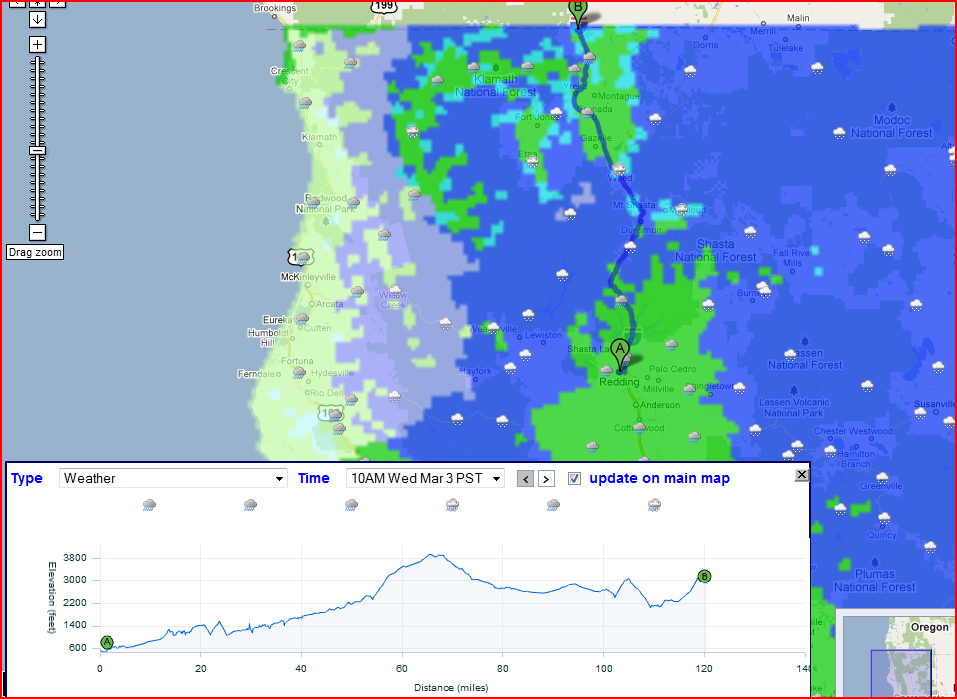957x699 pixels.
Task: Click the zoom in plus button
Action: (37, 45)
